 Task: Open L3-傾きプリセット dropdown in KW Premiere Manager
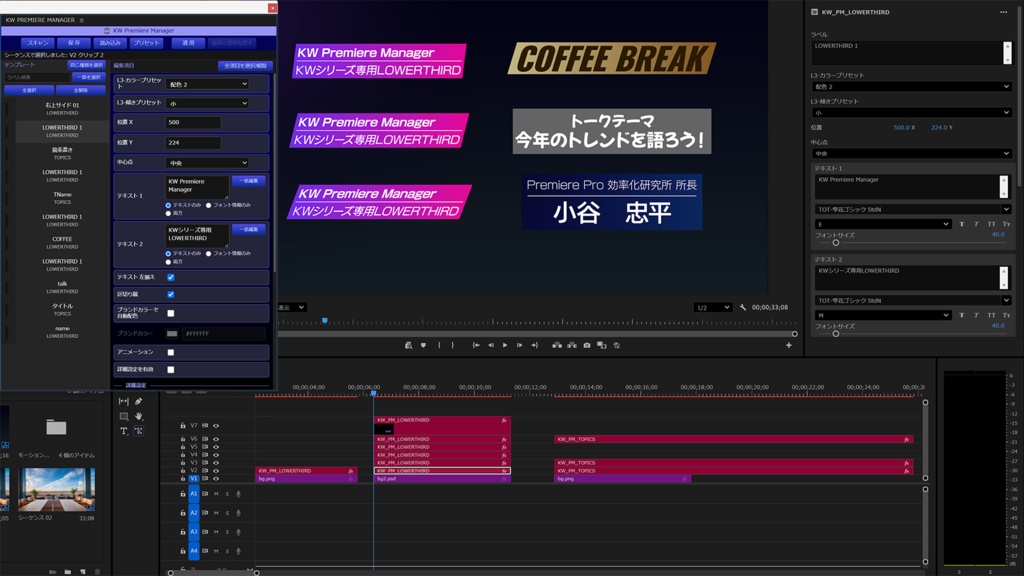click(x=208, y=103)
